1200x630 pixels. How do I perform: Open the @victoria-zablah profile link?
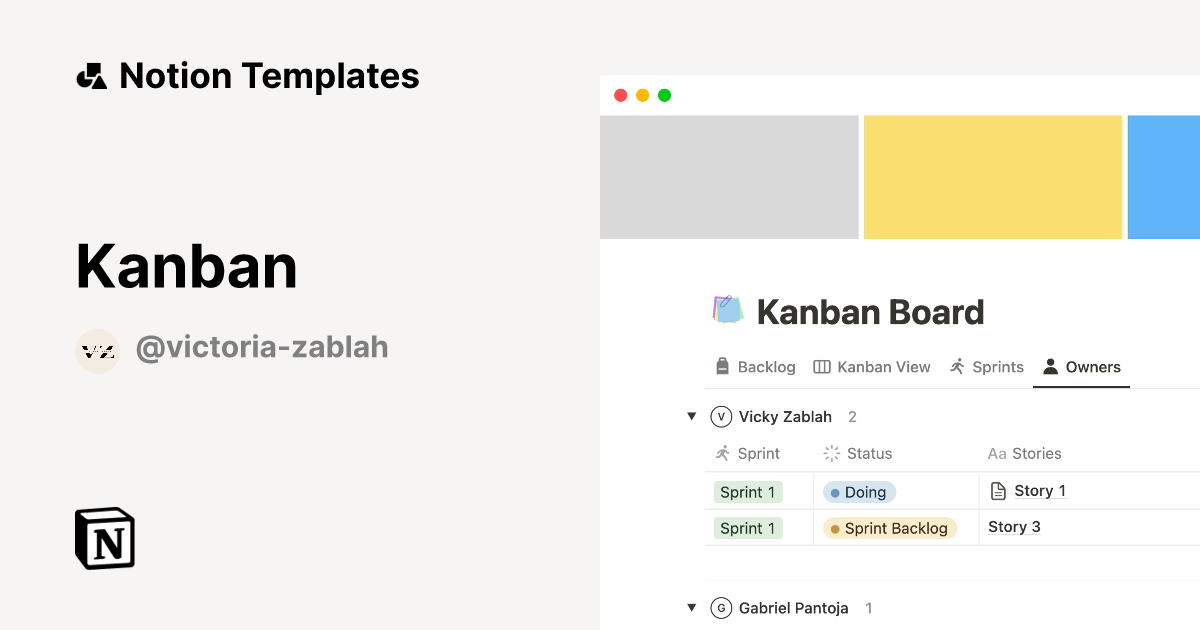click(262, 348)
